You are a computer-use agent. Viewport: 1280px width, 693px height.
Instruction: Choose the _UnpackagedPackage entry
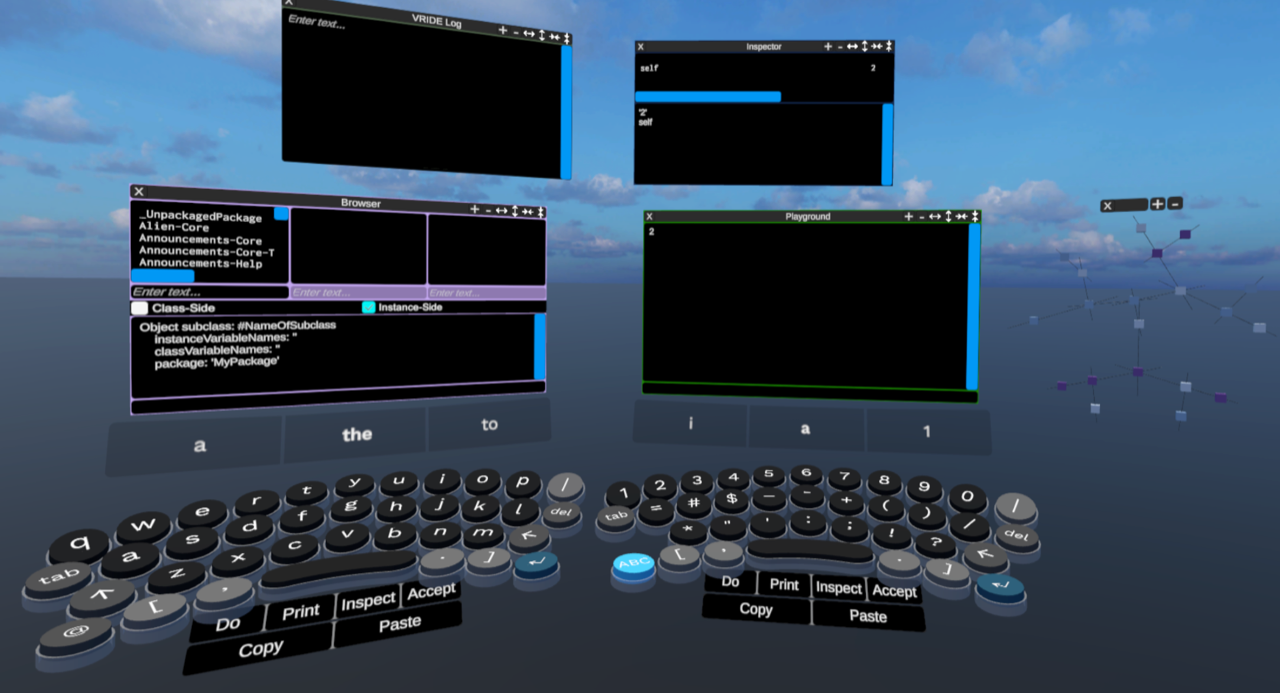[x=200, y=217]
